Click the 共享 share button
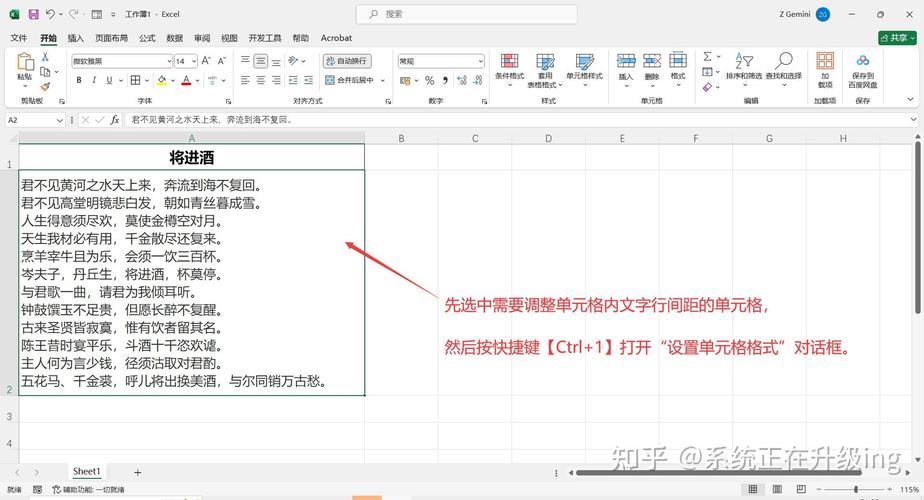This screenshot has height=500, width=924. (897, 38)
